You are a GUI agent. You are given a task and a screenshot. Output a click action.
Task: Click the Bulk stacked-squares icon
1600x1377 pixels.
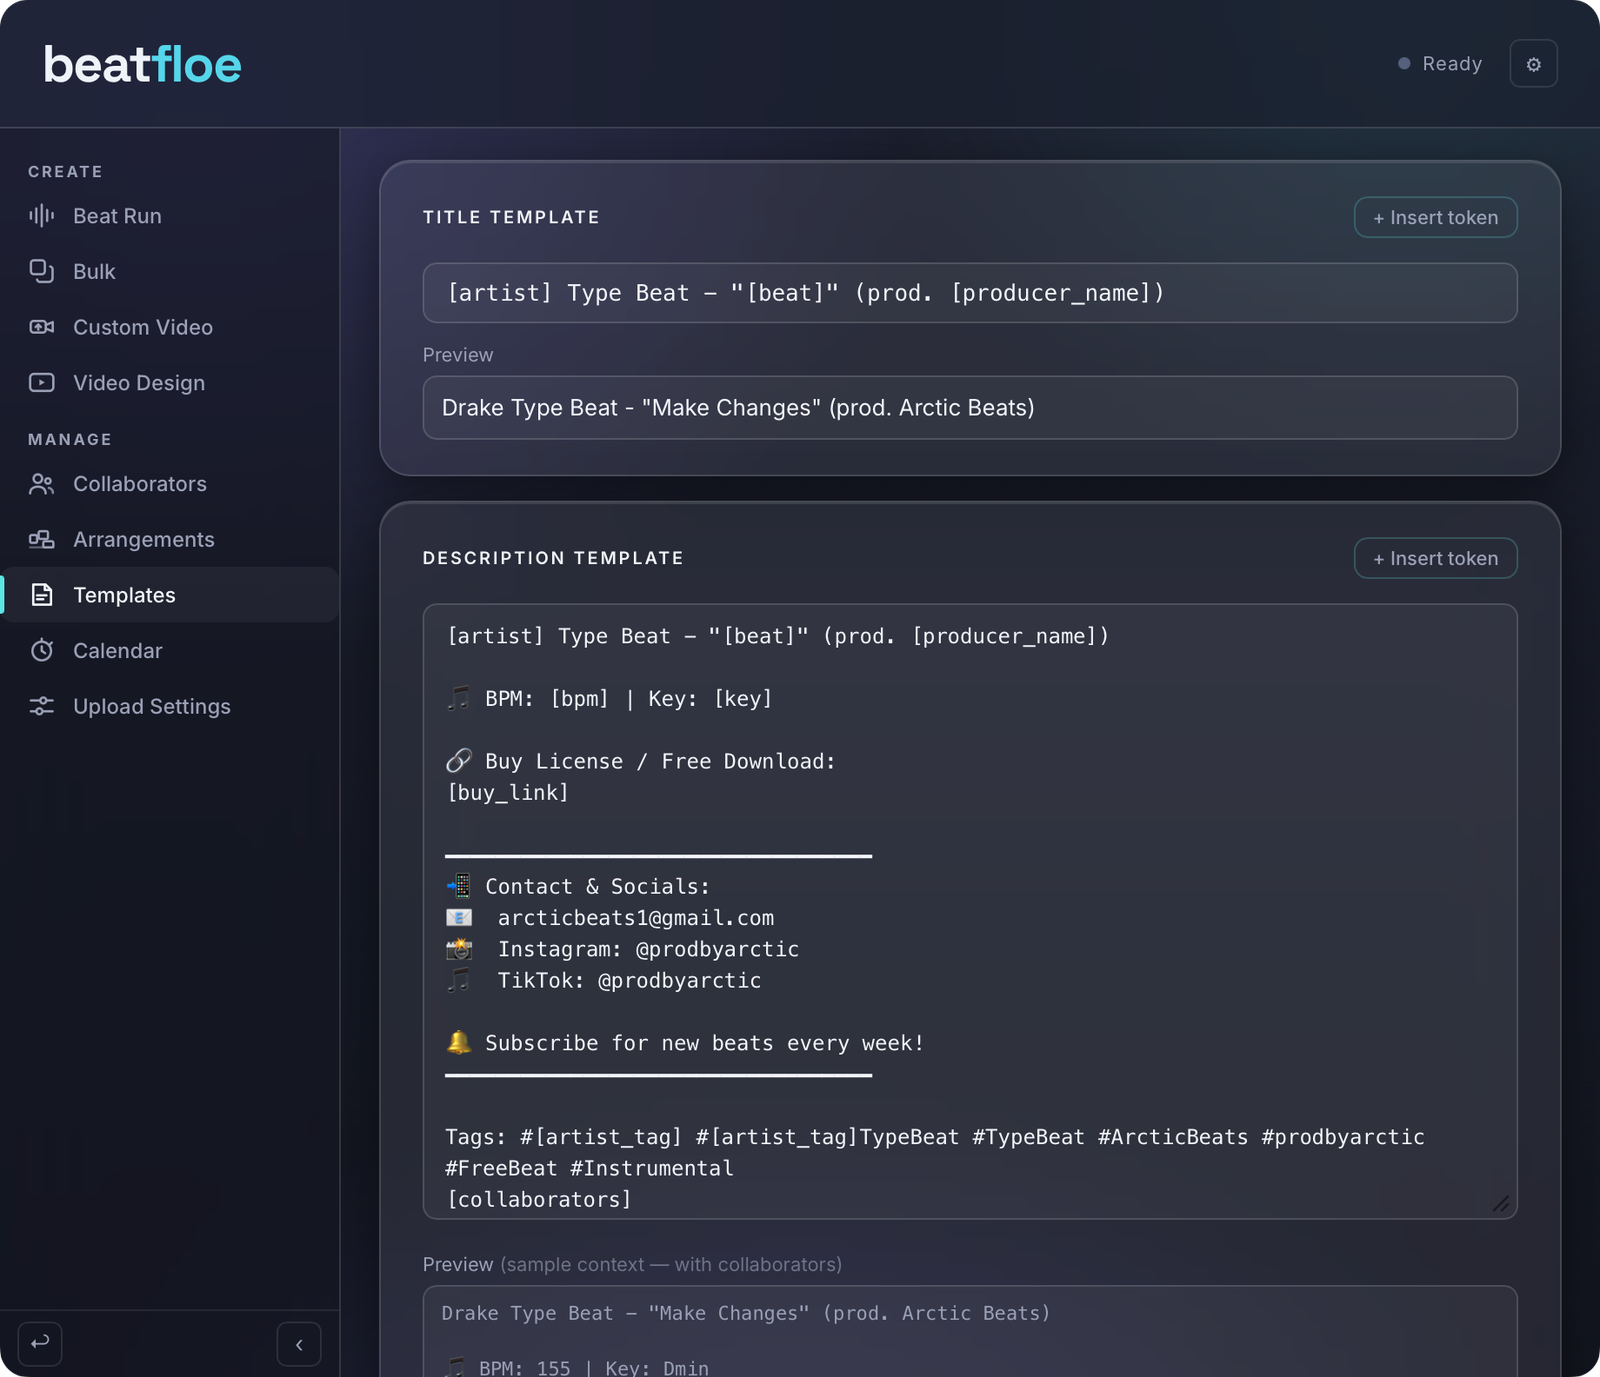coord(41,271)
